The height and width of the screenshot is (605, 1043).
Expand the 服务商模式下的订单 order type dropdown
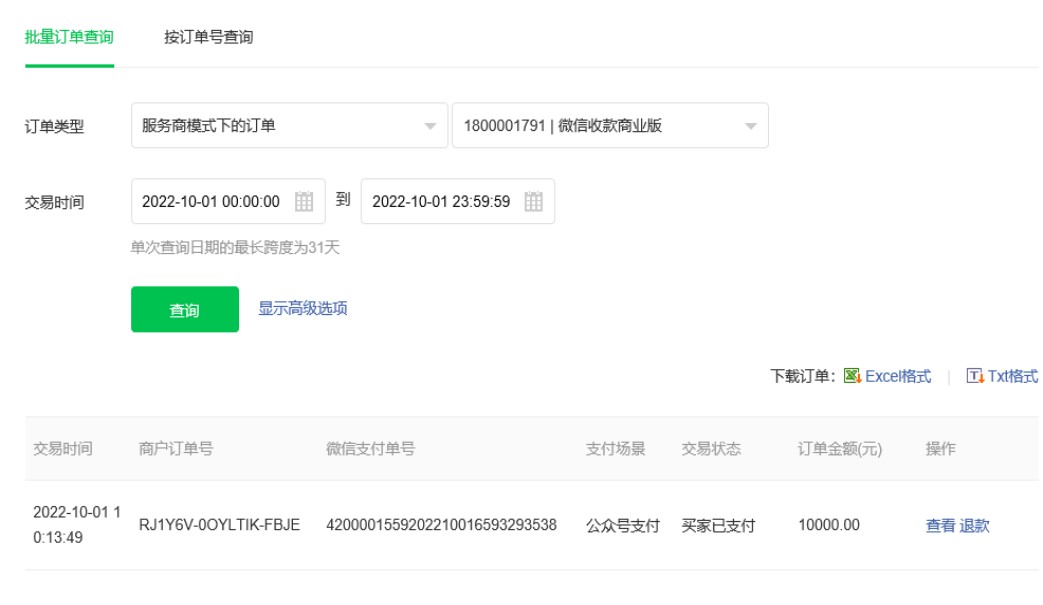click(289, 126)
